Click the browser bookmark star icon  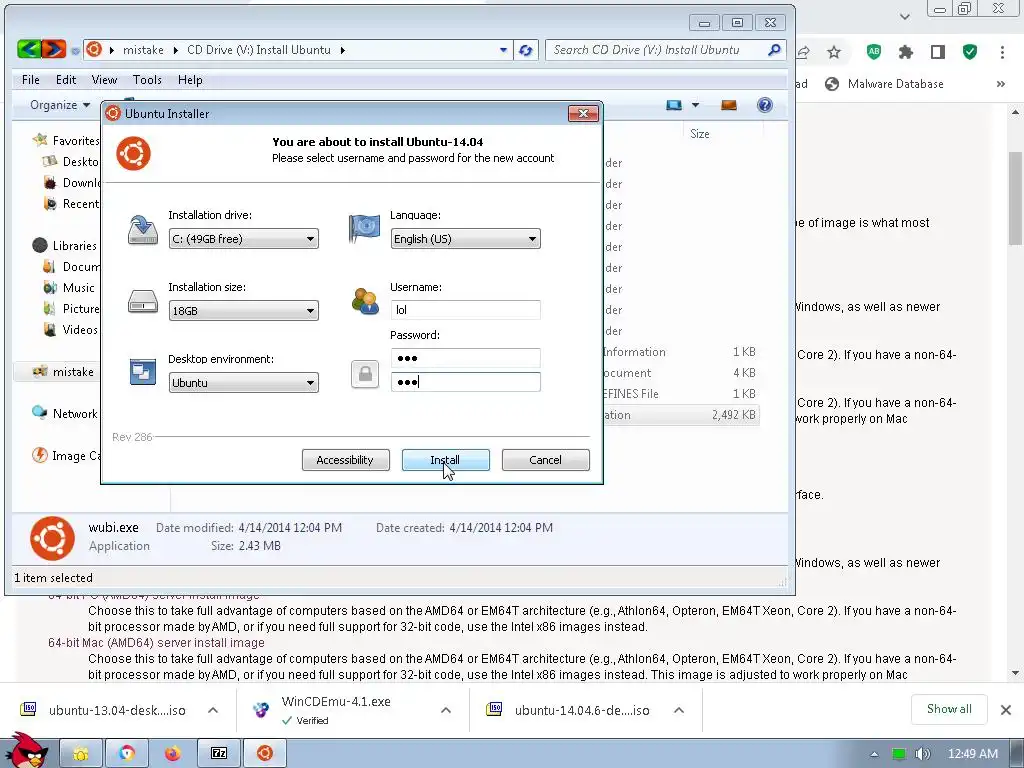point(834,52)
